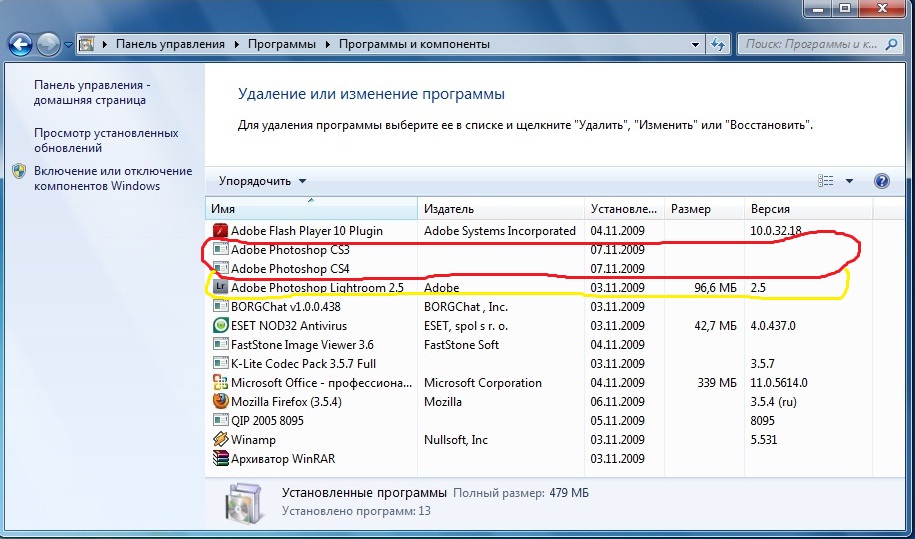Viewport: 915px width, 539px height.
Task: Open Включение или отключение компонентов Windows
Action: [112, 178]
